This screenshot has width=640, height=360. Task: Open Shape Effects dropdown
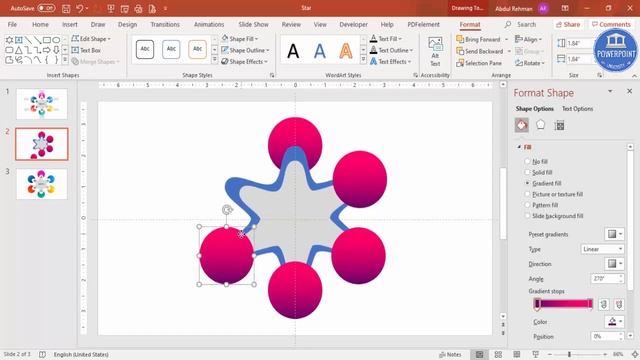244,62
